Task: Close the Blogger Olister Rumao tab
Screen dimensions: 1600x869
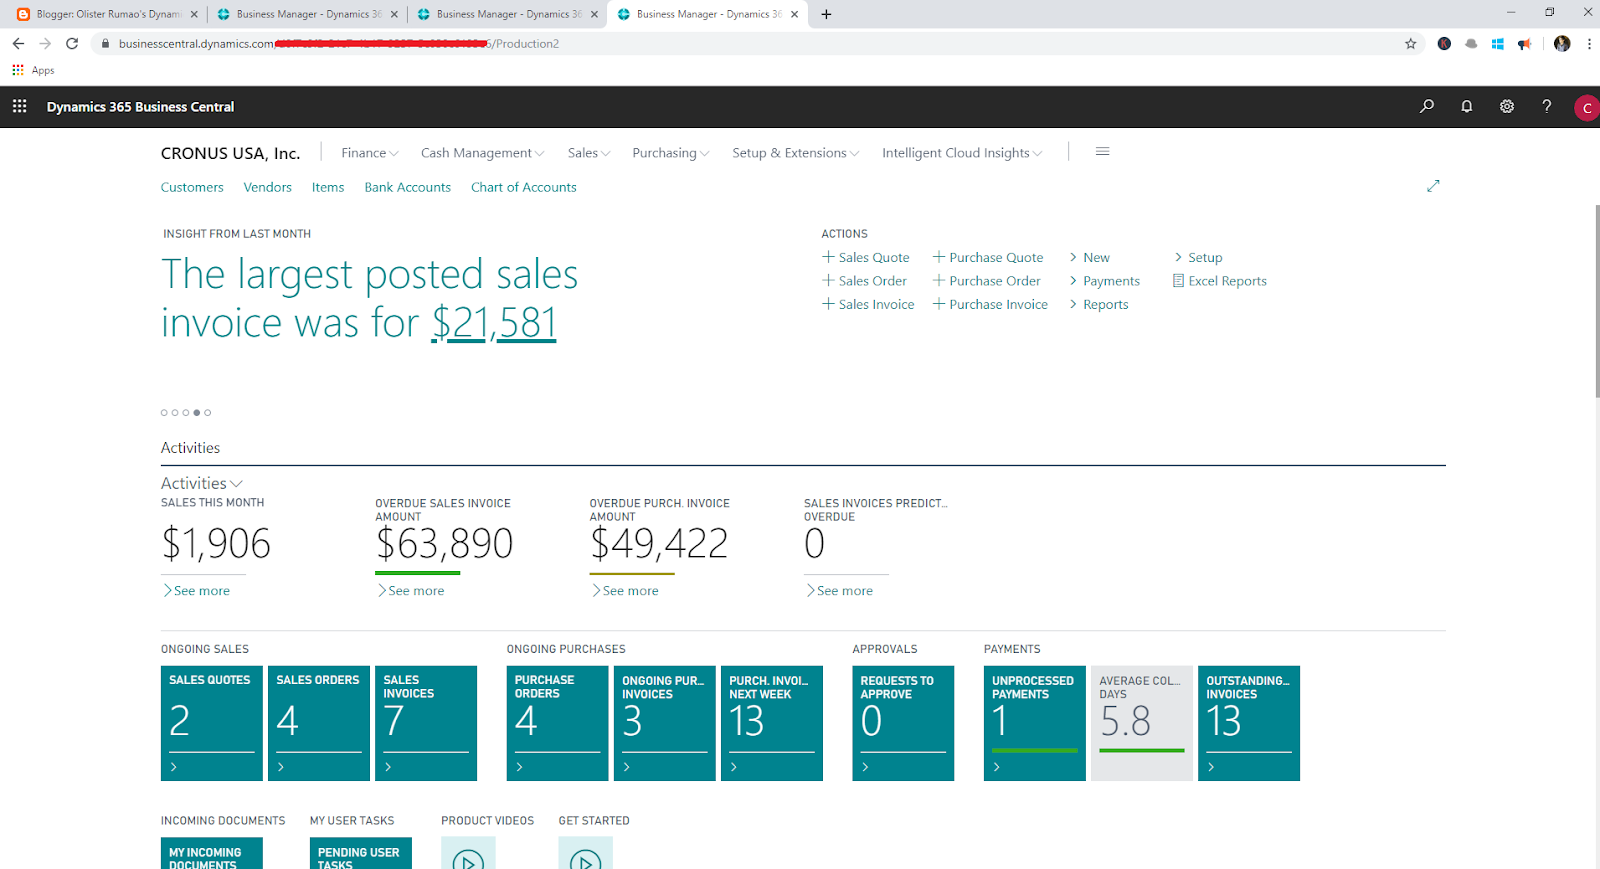Action: 194,14
